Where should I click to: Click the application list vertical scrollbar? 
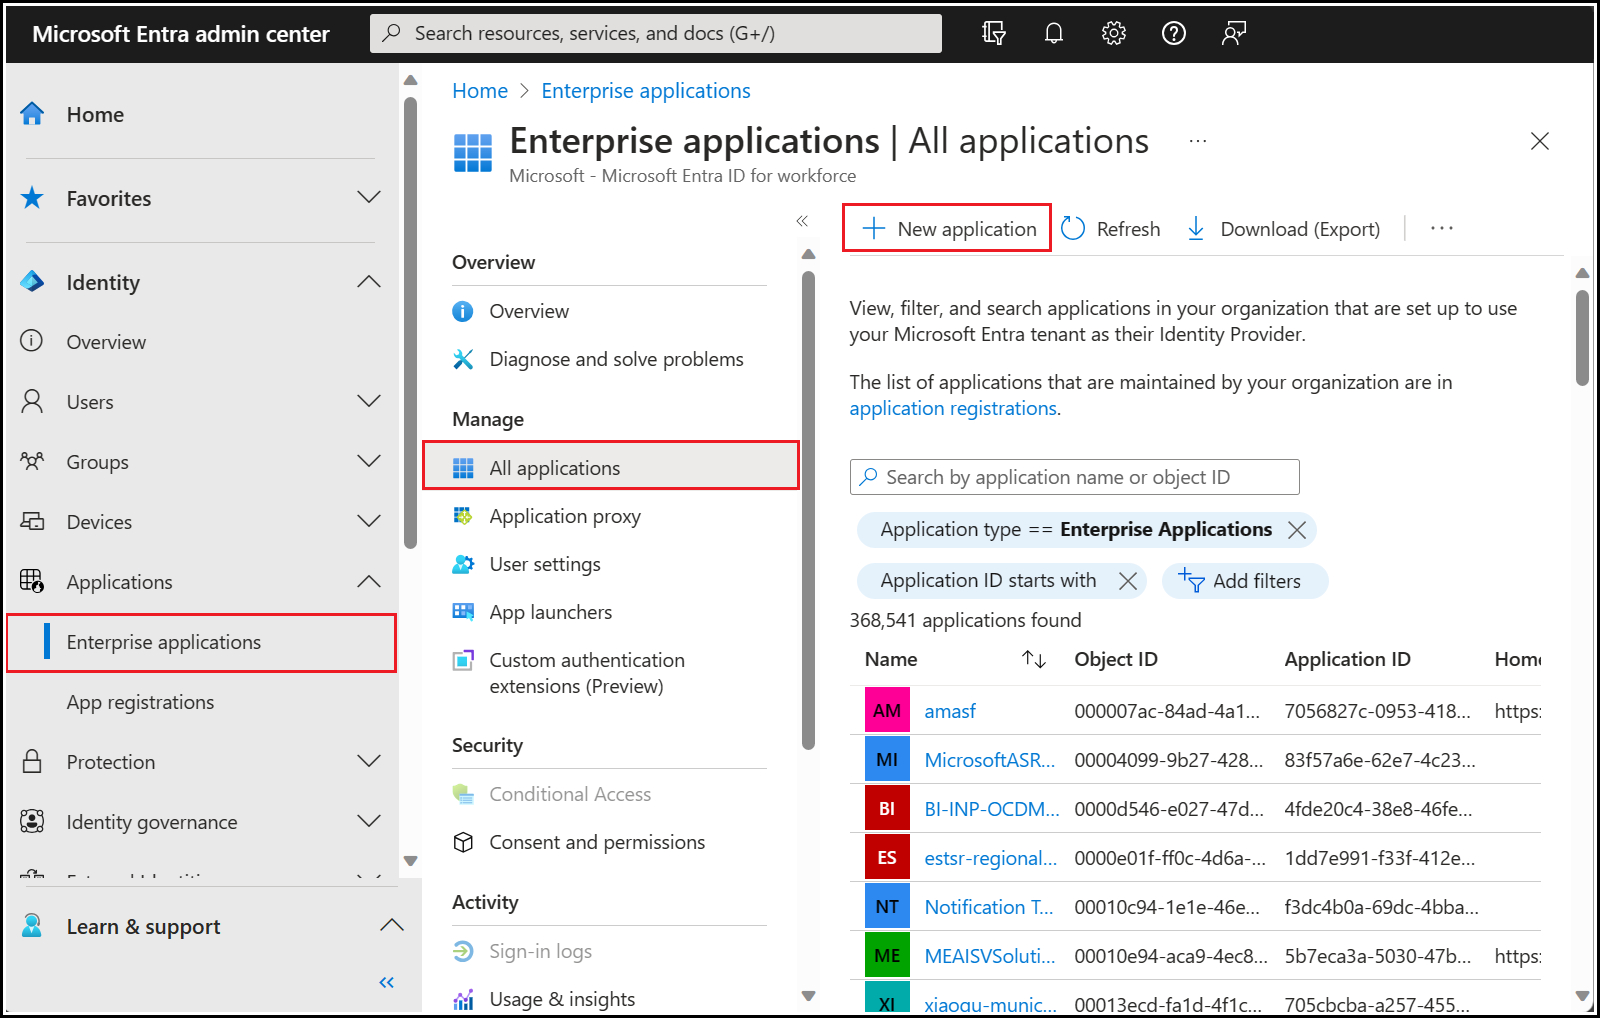click(x=1582, y=340)
